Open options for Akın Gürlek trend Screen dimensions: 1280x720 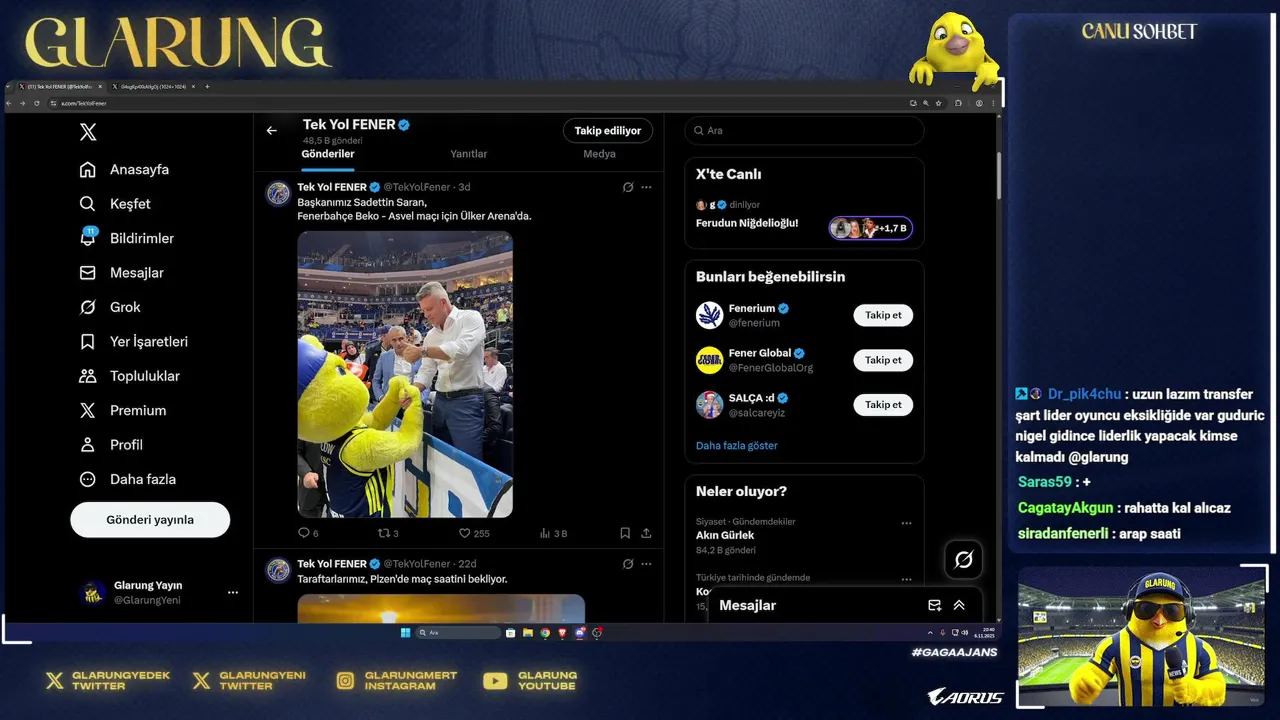907,523
